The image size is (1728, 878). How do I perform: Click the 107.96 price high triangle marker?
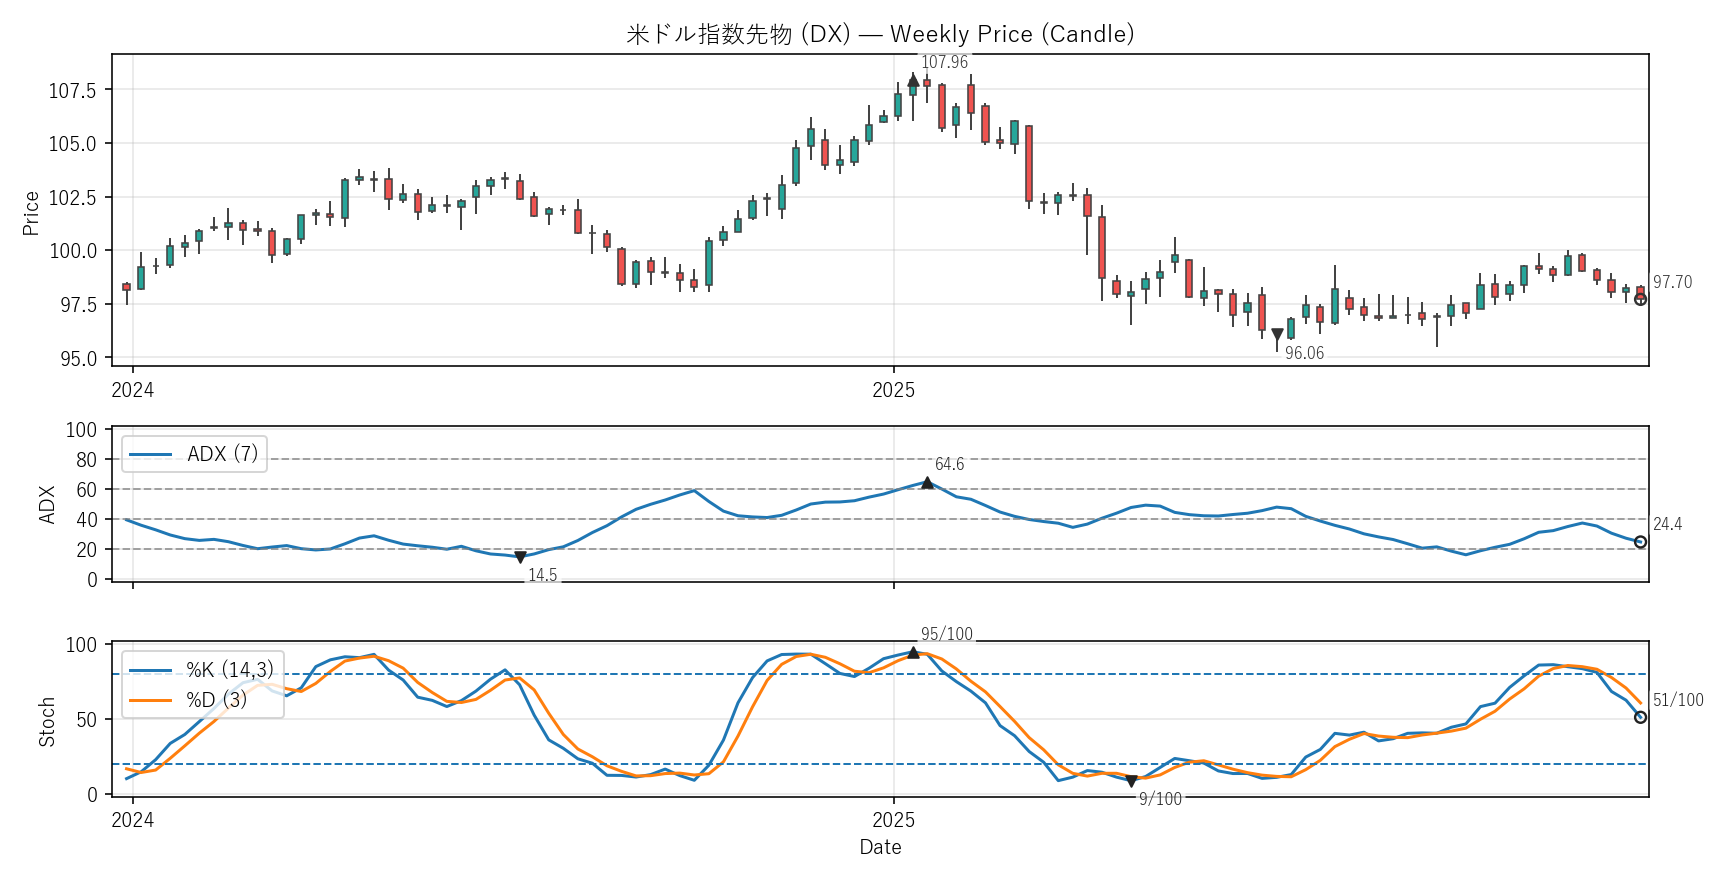pos(913,80)
